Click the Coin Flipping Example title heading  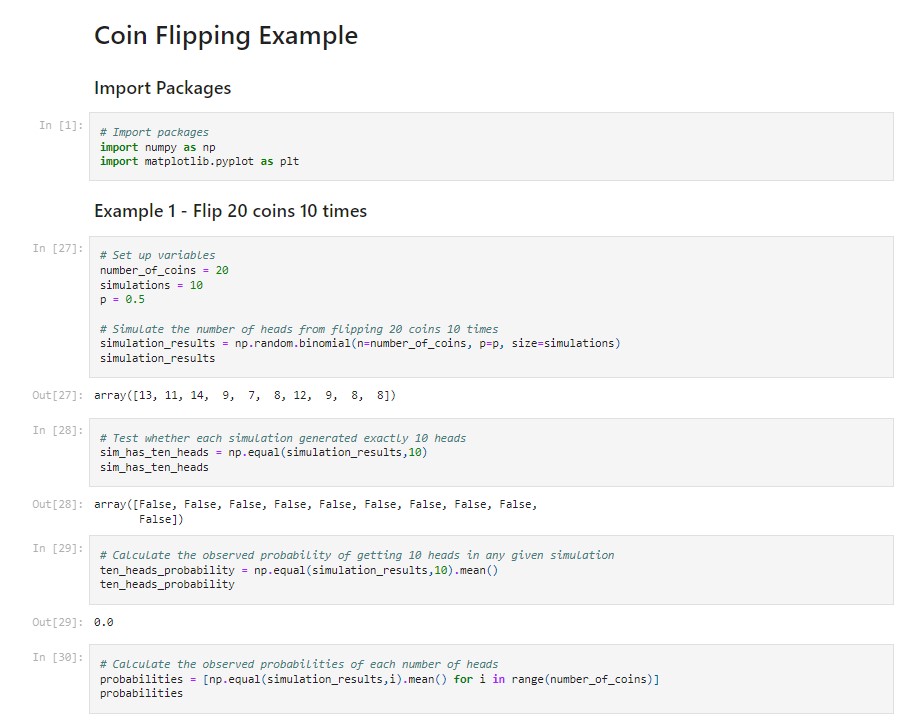point(225,36)
